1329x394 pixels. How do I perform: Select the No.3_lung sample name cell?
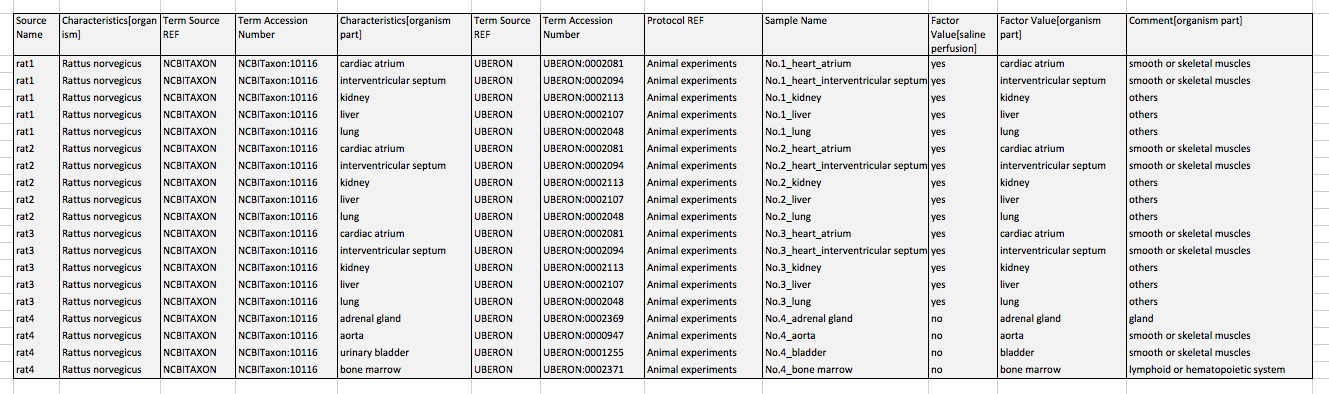[x=844, y=302]
